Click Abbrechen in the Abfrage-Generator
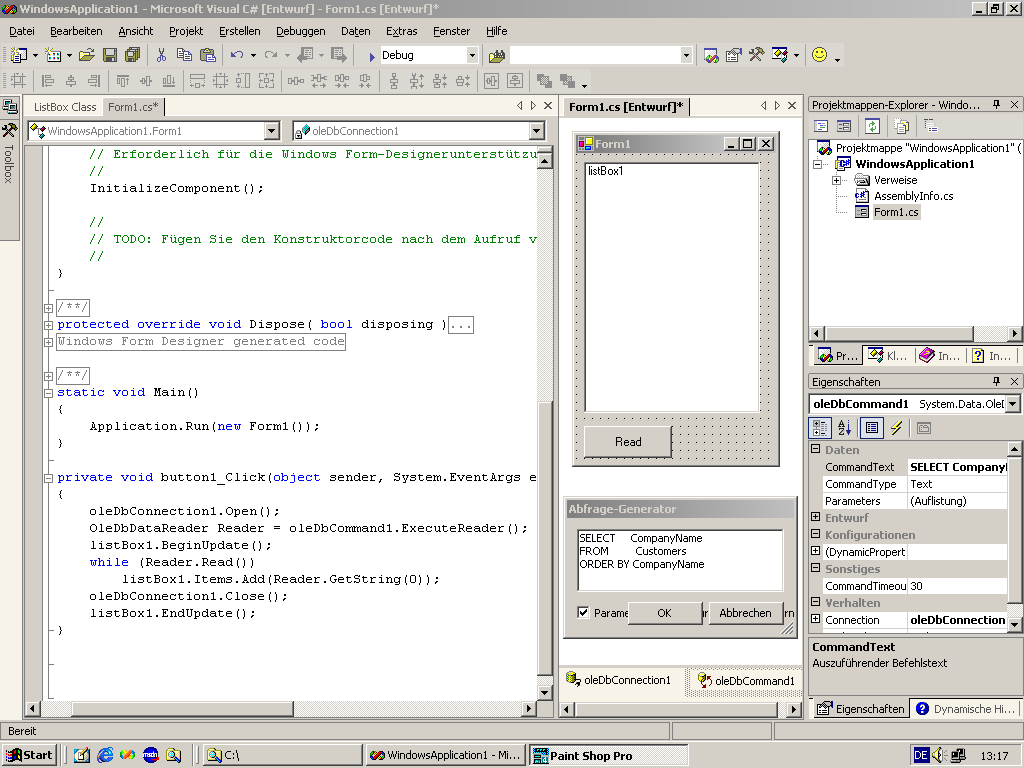Screen dimensions: 1024x768 click(x=745, y=613)
